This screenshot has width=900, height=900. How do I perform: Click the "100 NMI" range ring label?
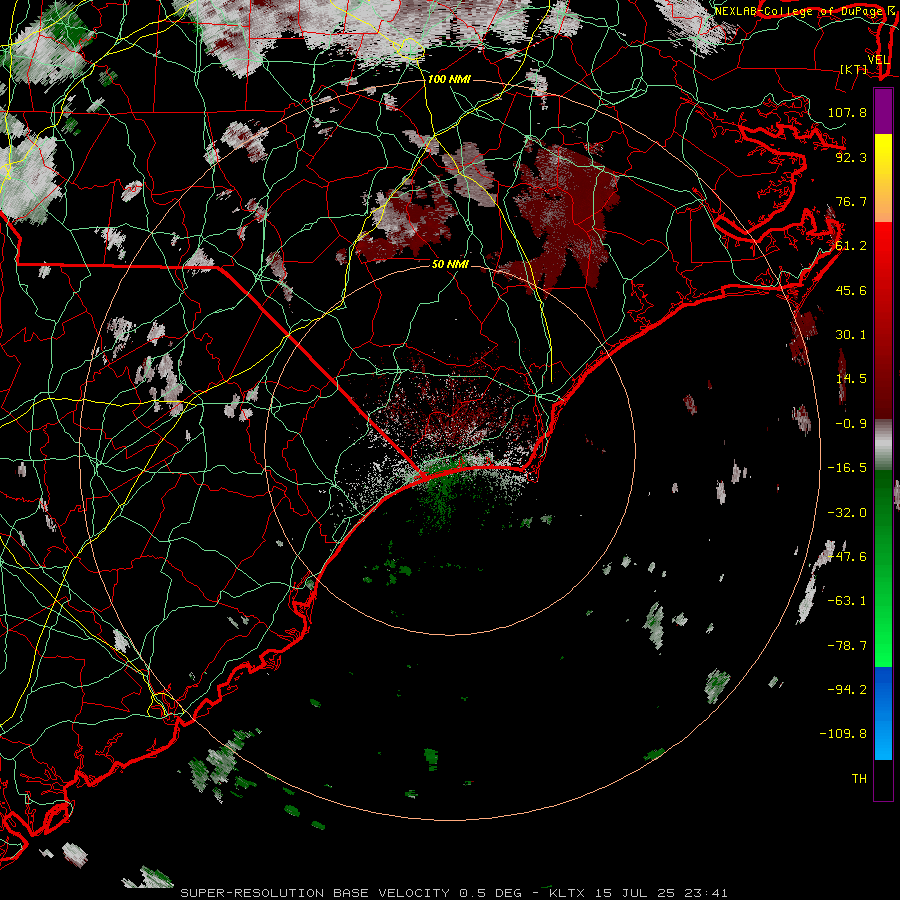click(449, 79)
